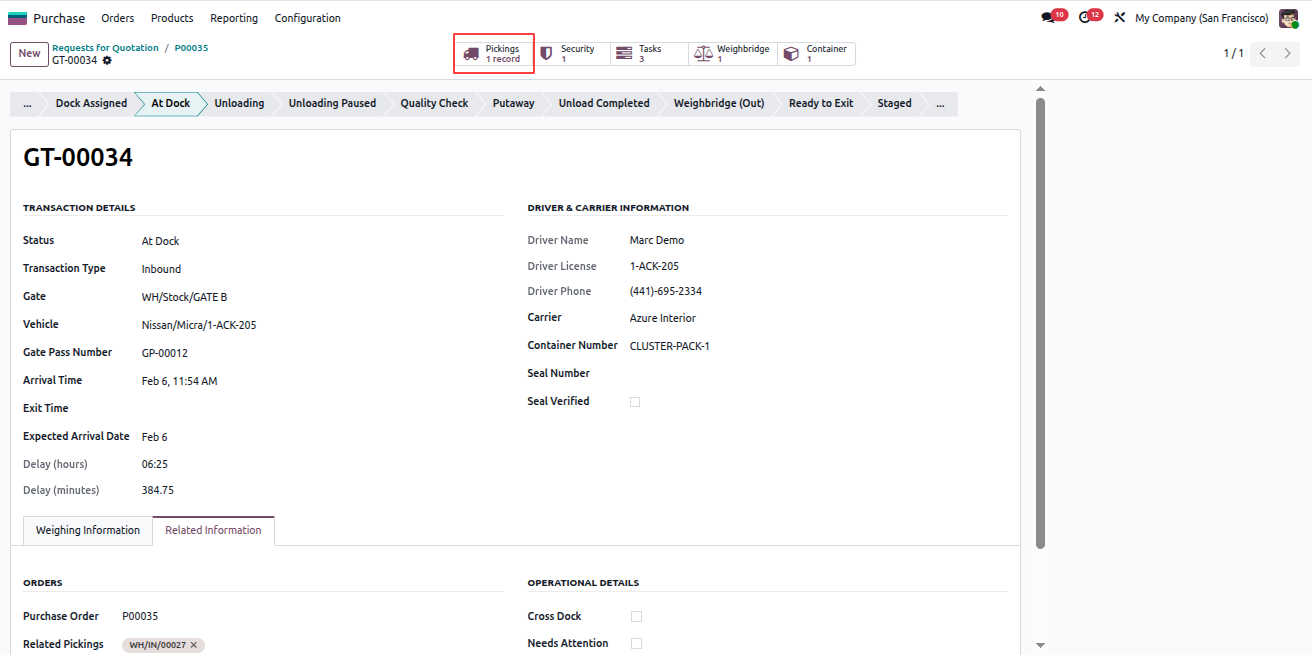This screenshot has width=1312, height=655.
Task: Open the activities clock icon
Action: click(1085, 18)
